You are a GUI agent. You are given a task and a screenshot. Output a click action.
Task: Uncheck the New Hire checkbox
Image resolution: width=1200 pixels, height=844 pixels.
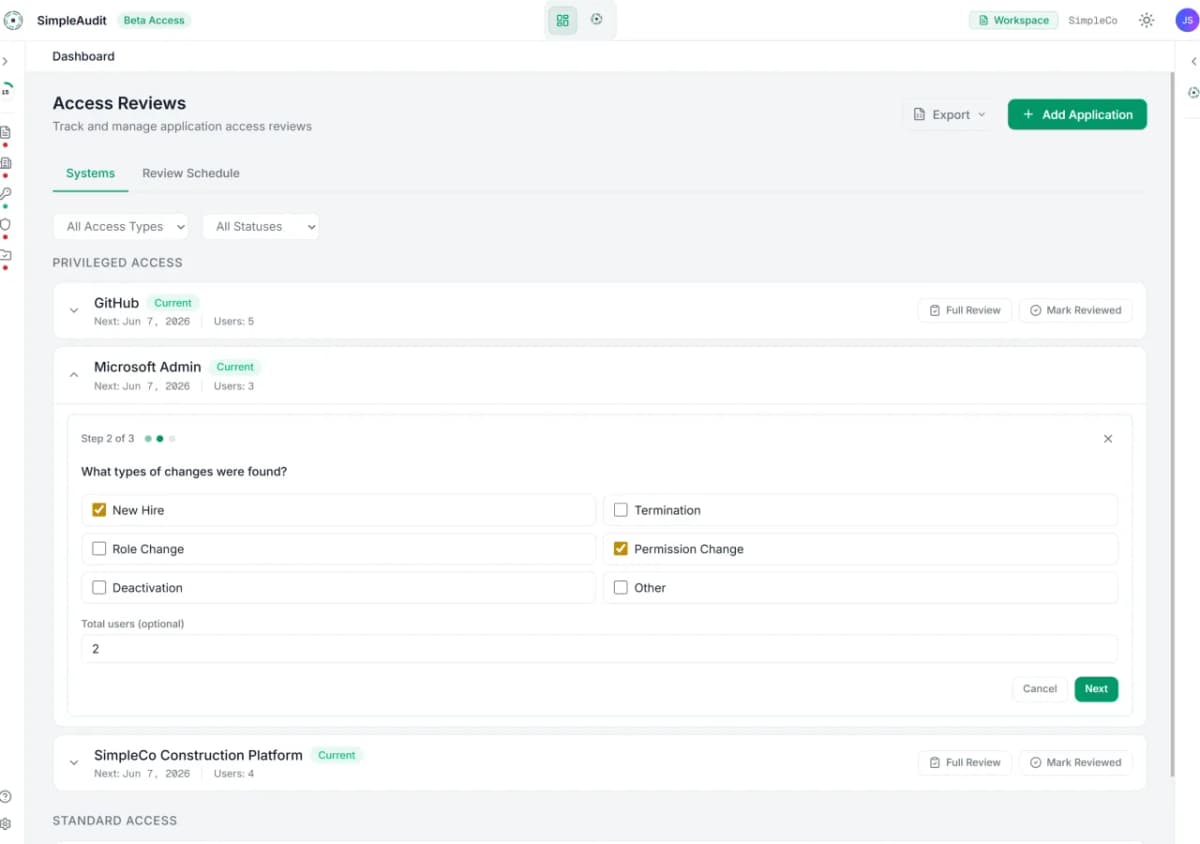[x=99, y=509]
